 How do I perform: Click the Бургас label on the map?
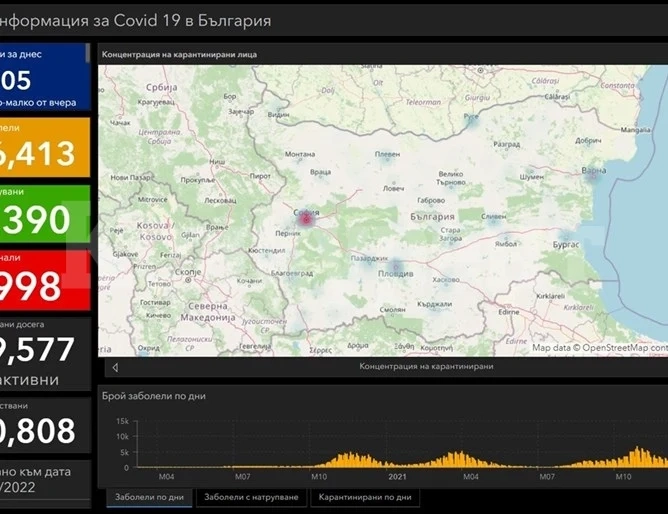566,245
